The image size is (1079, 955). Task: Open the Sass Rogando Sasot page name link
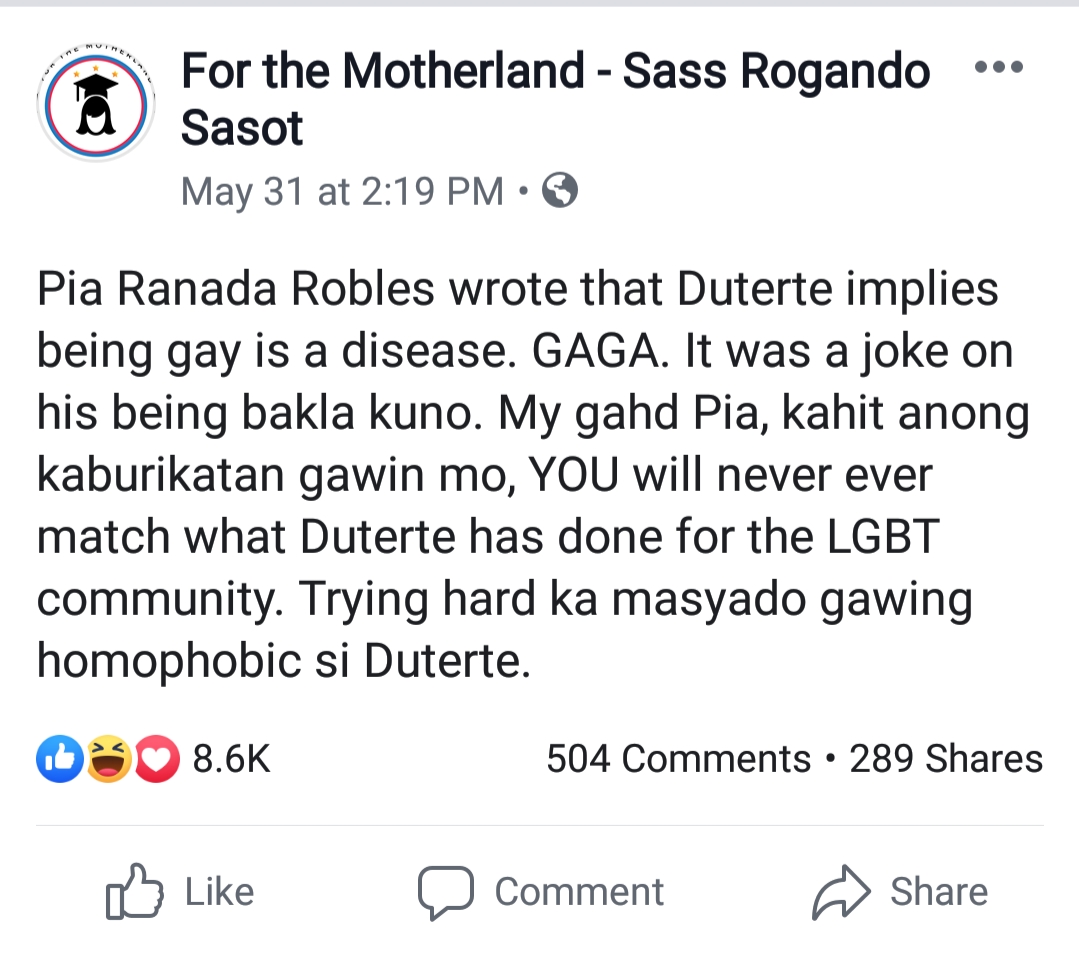pos(555,99)
